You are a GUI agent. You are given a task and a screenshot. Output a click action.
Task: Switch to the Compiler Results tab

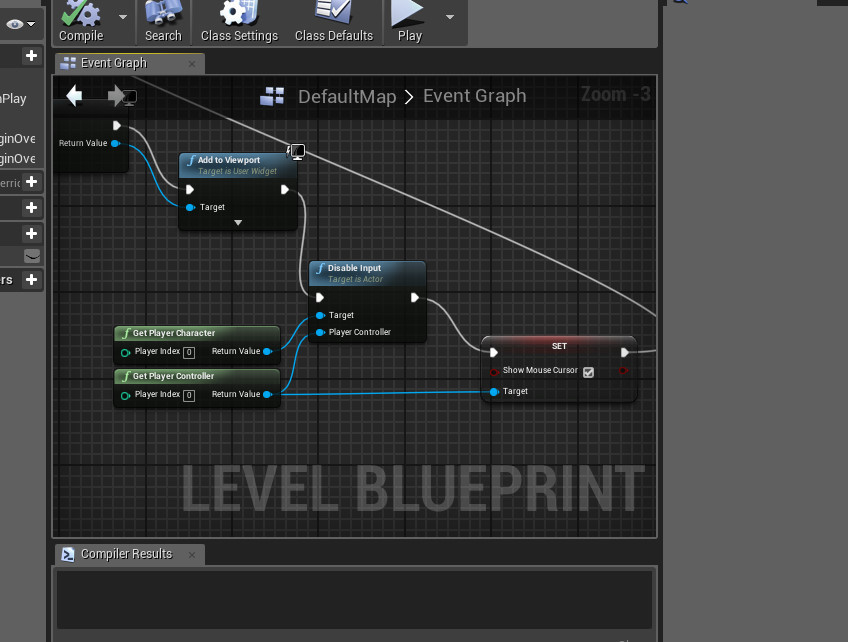click(x=129, y=554)
